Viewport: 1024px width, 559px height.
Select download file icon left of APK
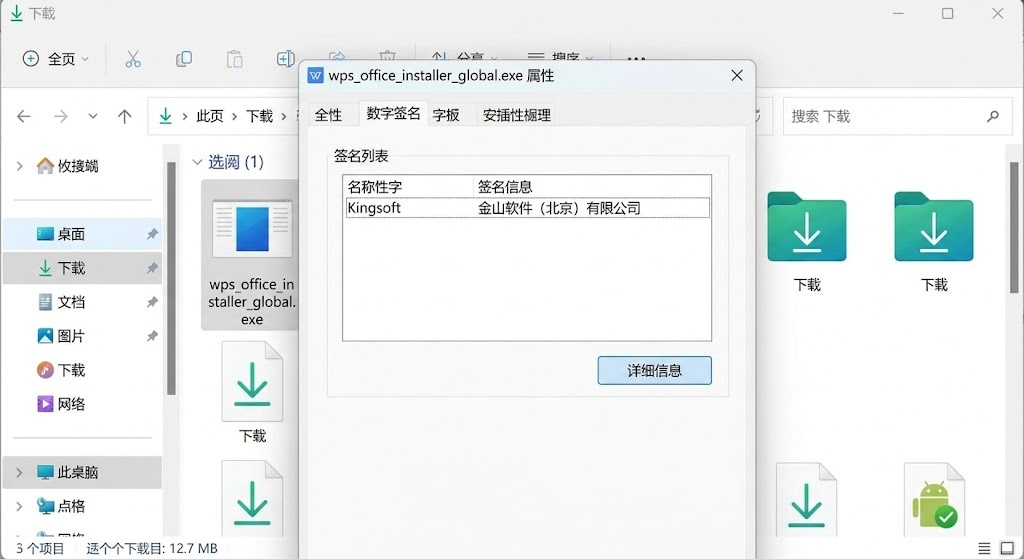(807, 500)
